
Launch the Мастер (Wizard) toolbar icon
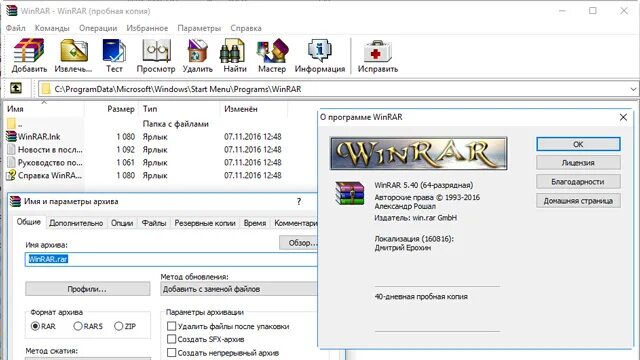(272, 51)
